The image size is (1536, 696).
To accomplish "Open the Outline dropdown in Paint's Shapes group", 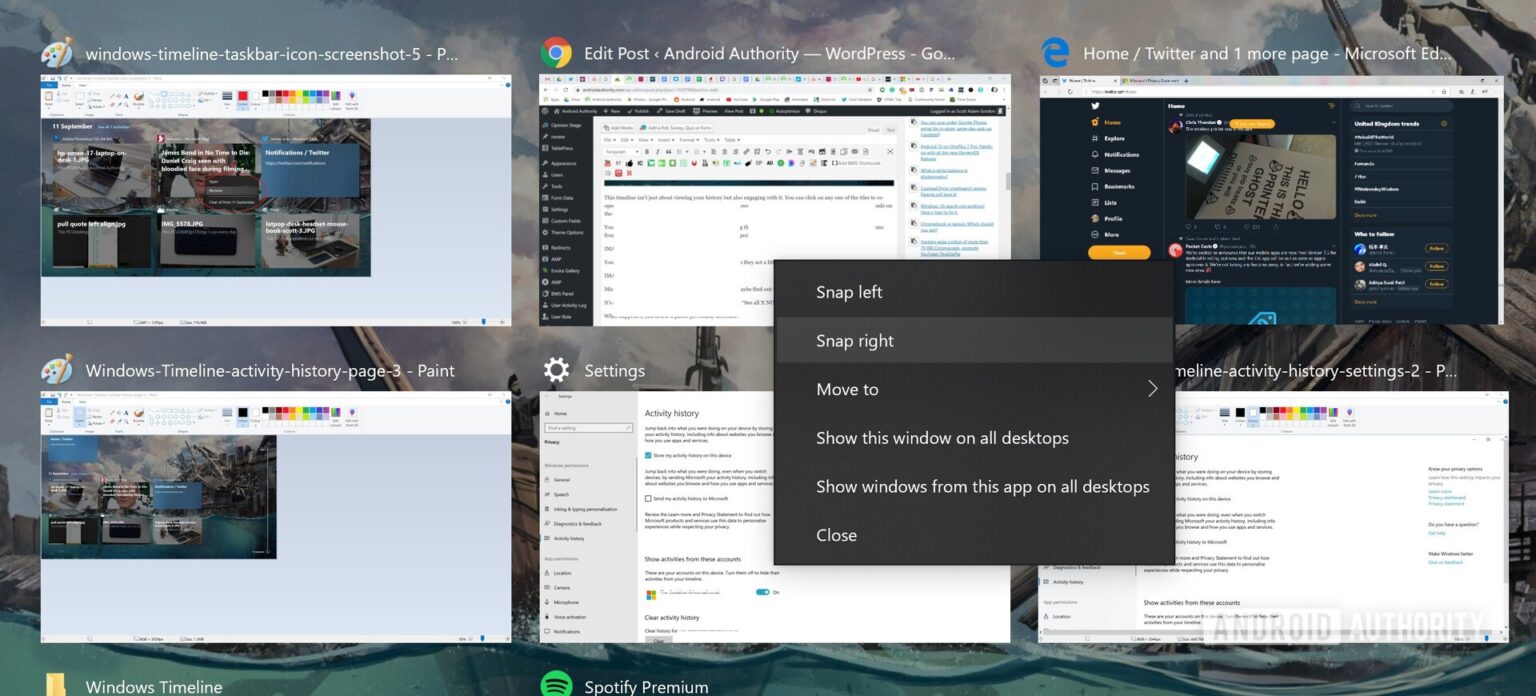I will 207,93.
